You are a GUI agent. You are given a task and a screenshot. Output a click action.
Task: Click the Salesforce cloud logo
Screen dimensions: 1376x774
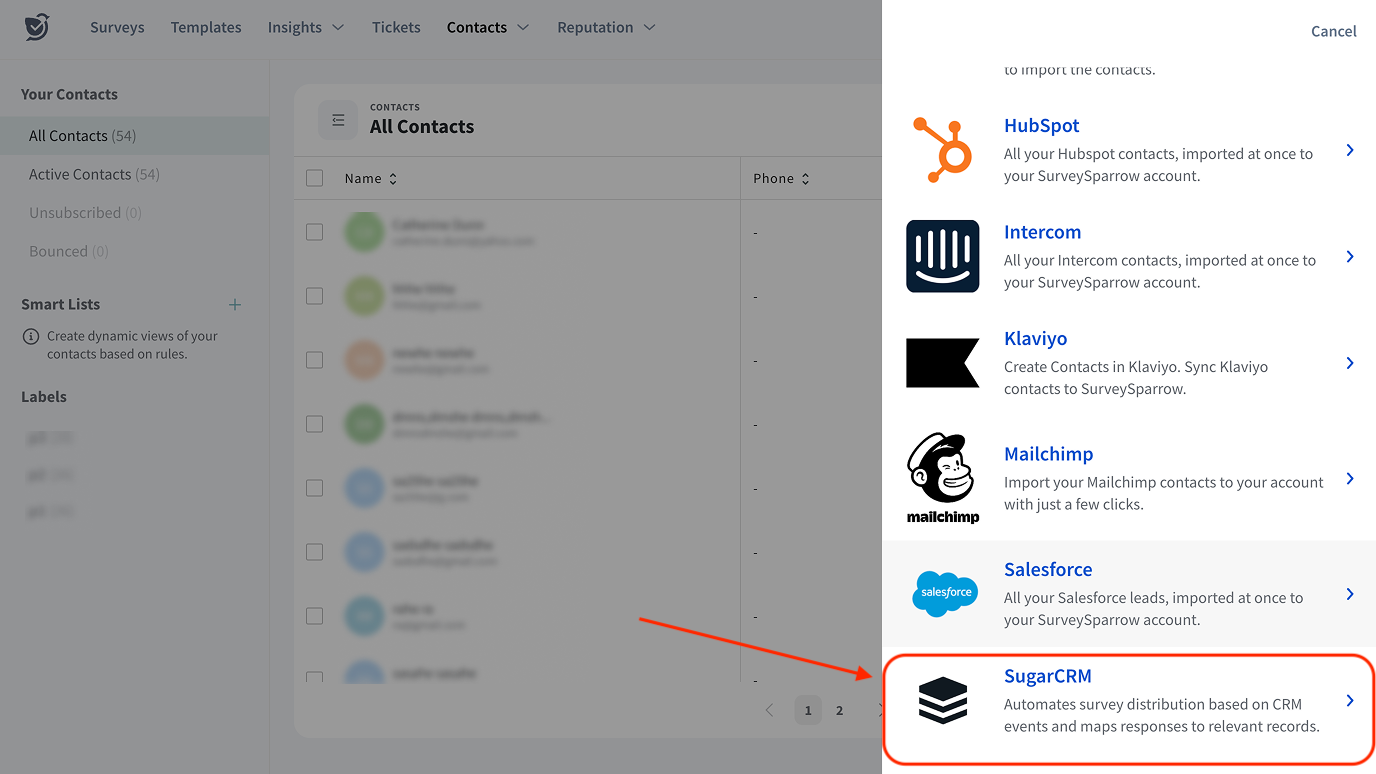(x=944, y=593)
